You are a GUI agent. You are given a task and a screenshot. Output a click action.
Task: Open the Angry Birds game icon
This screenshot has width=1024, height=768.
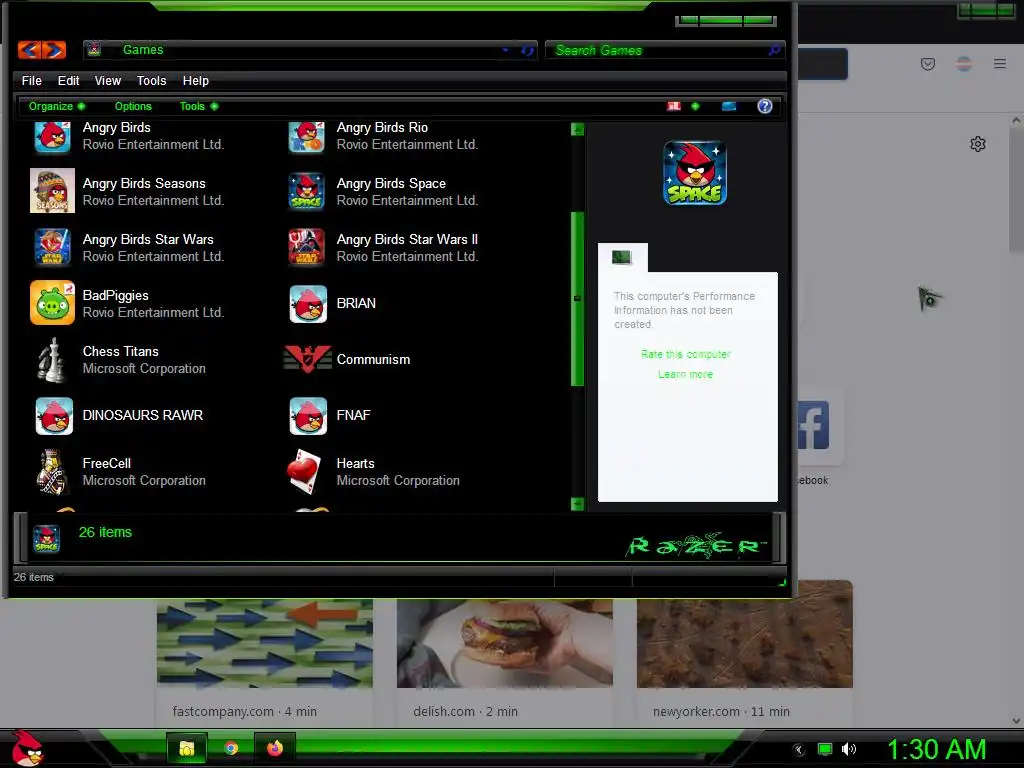click(x=52, y=136)
